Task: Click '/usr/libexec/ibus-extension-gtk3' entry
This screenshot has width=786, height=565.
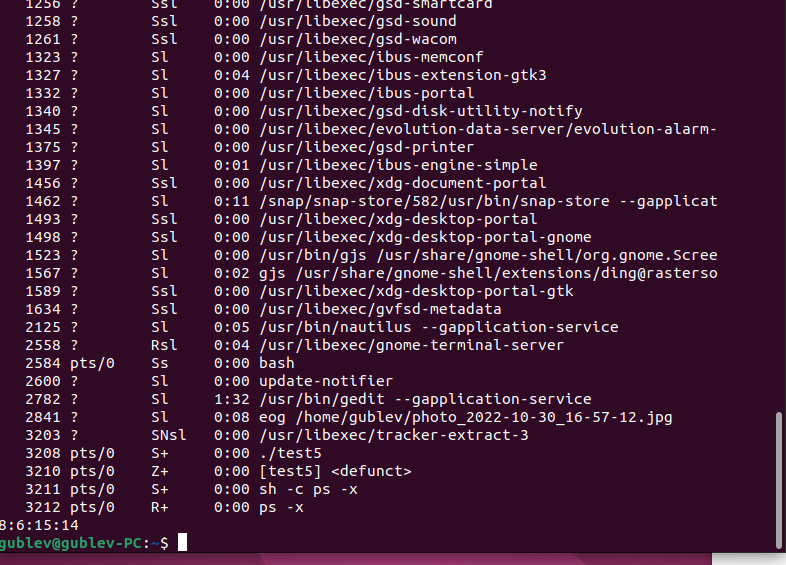Action: tap(403, 75)
